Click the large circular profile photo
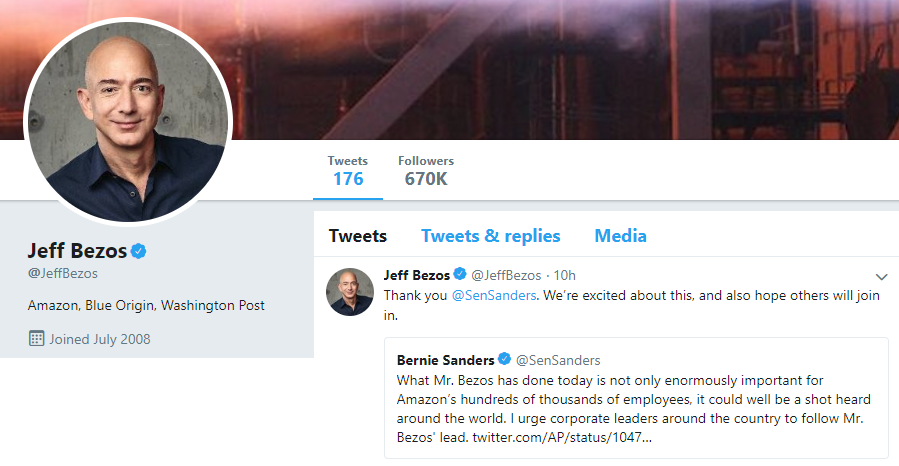 (128, 122)
